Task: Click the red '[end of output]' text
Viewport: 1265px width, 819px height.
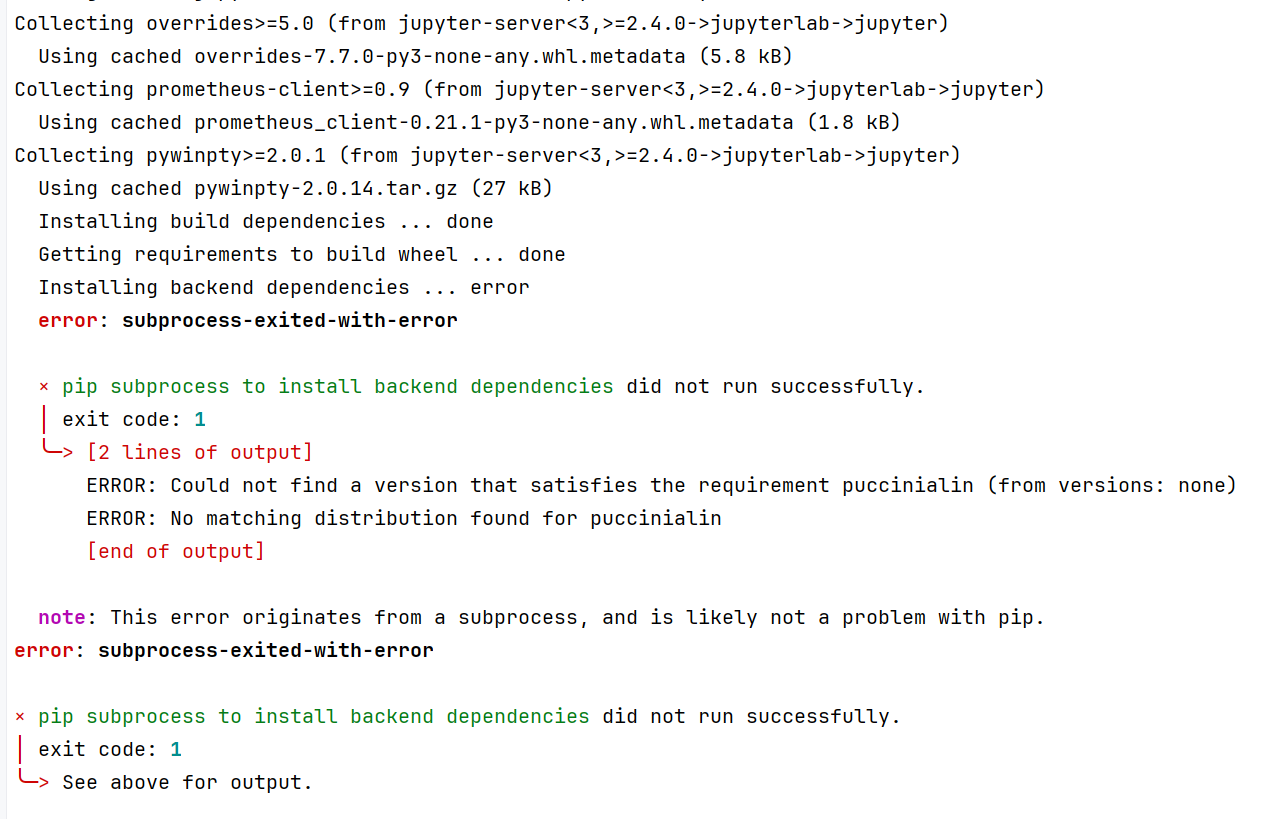Action: click(176, 551)
